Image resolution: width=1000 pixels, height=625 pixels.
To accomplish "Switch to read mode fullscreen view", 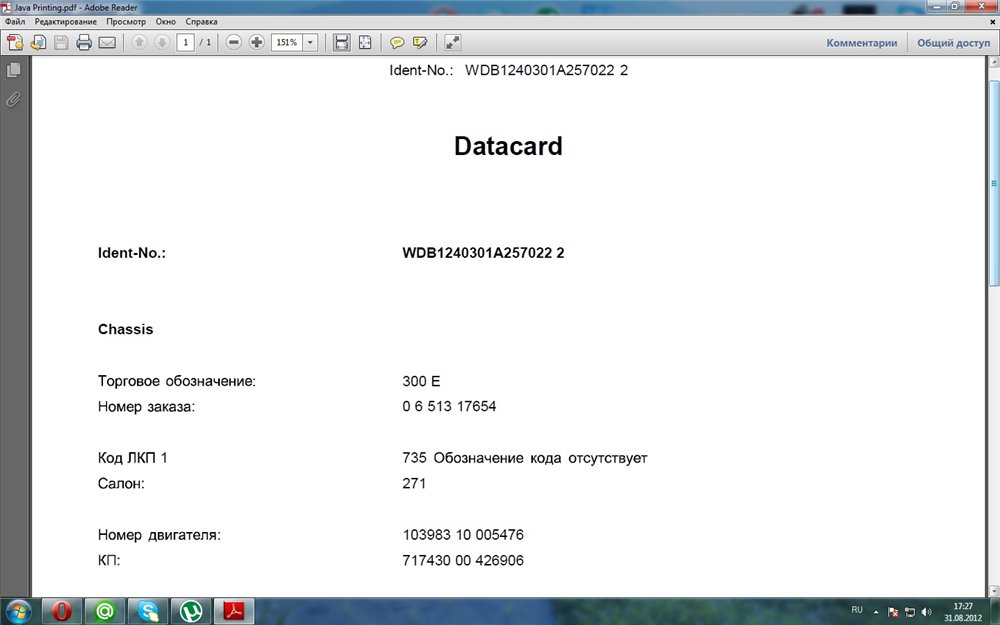I will click(x=452, y=42).
